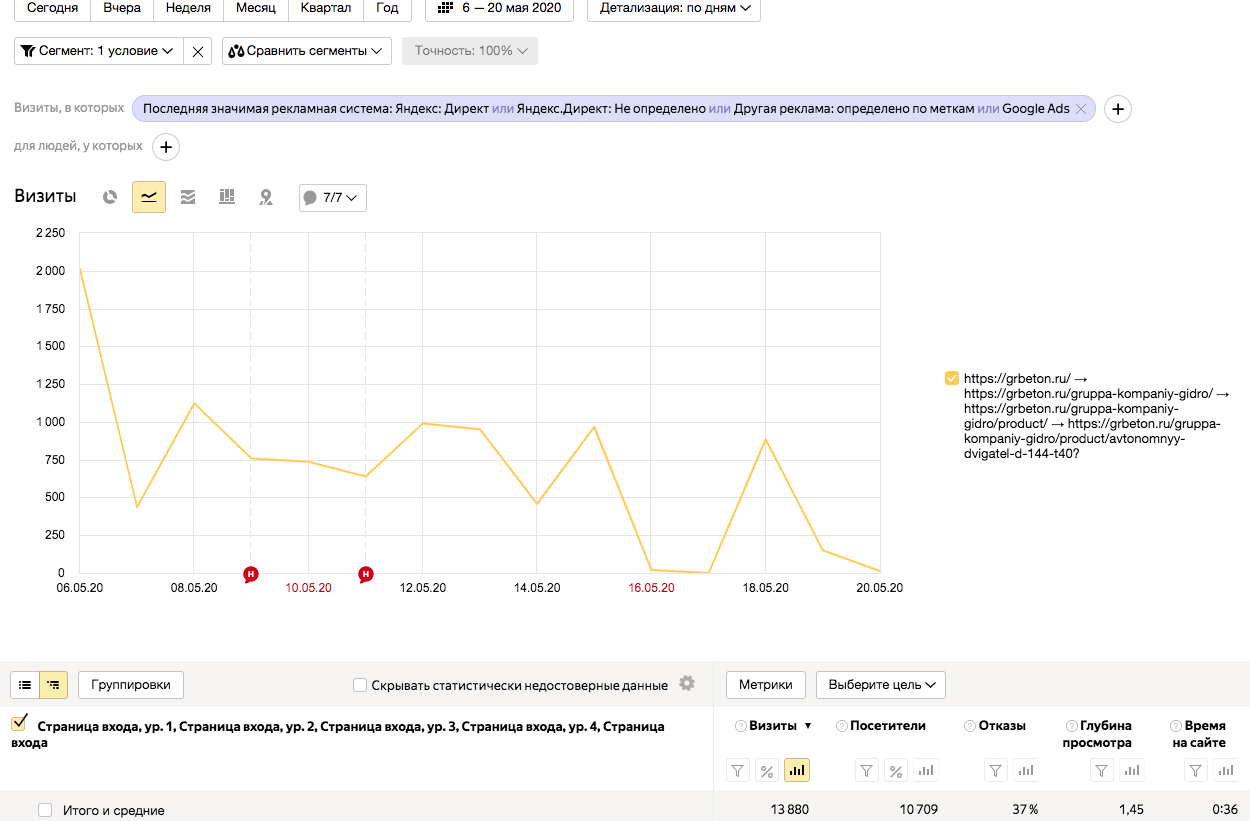
Task: Open Сравнить сегменты dropdown
Action: click(306, 51)
